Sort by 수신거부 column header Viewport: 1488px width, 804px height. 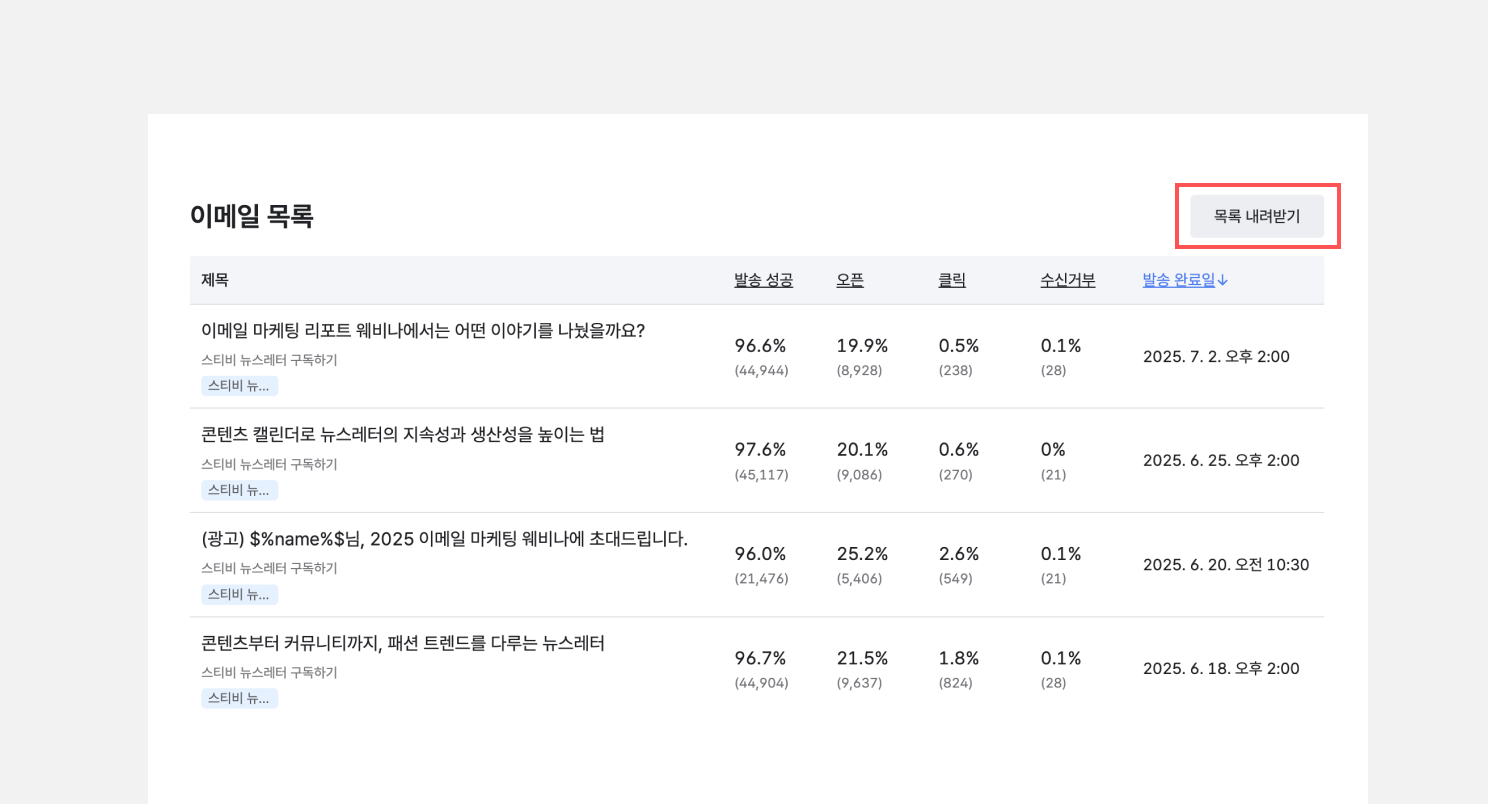tap(1067, 281)
